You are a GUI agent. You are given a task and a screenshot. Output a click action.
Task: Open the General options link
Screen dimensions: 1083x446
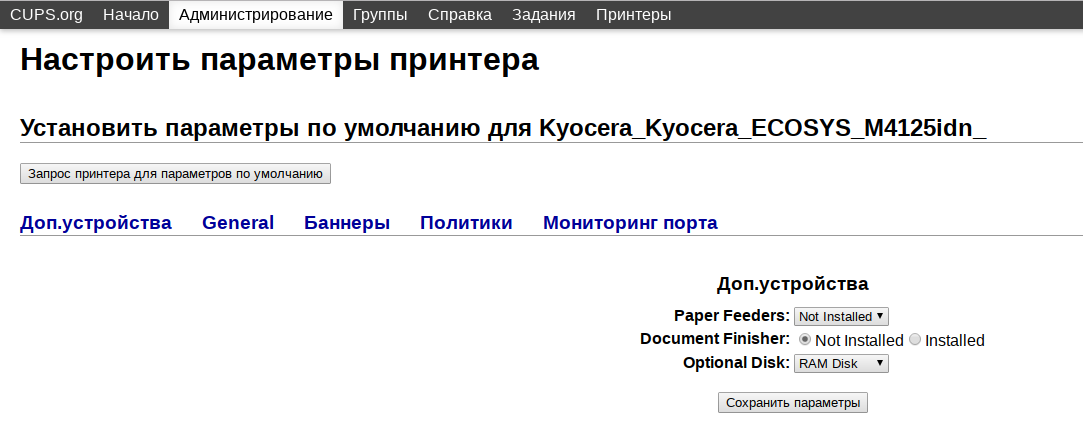[x=238, y=223]
